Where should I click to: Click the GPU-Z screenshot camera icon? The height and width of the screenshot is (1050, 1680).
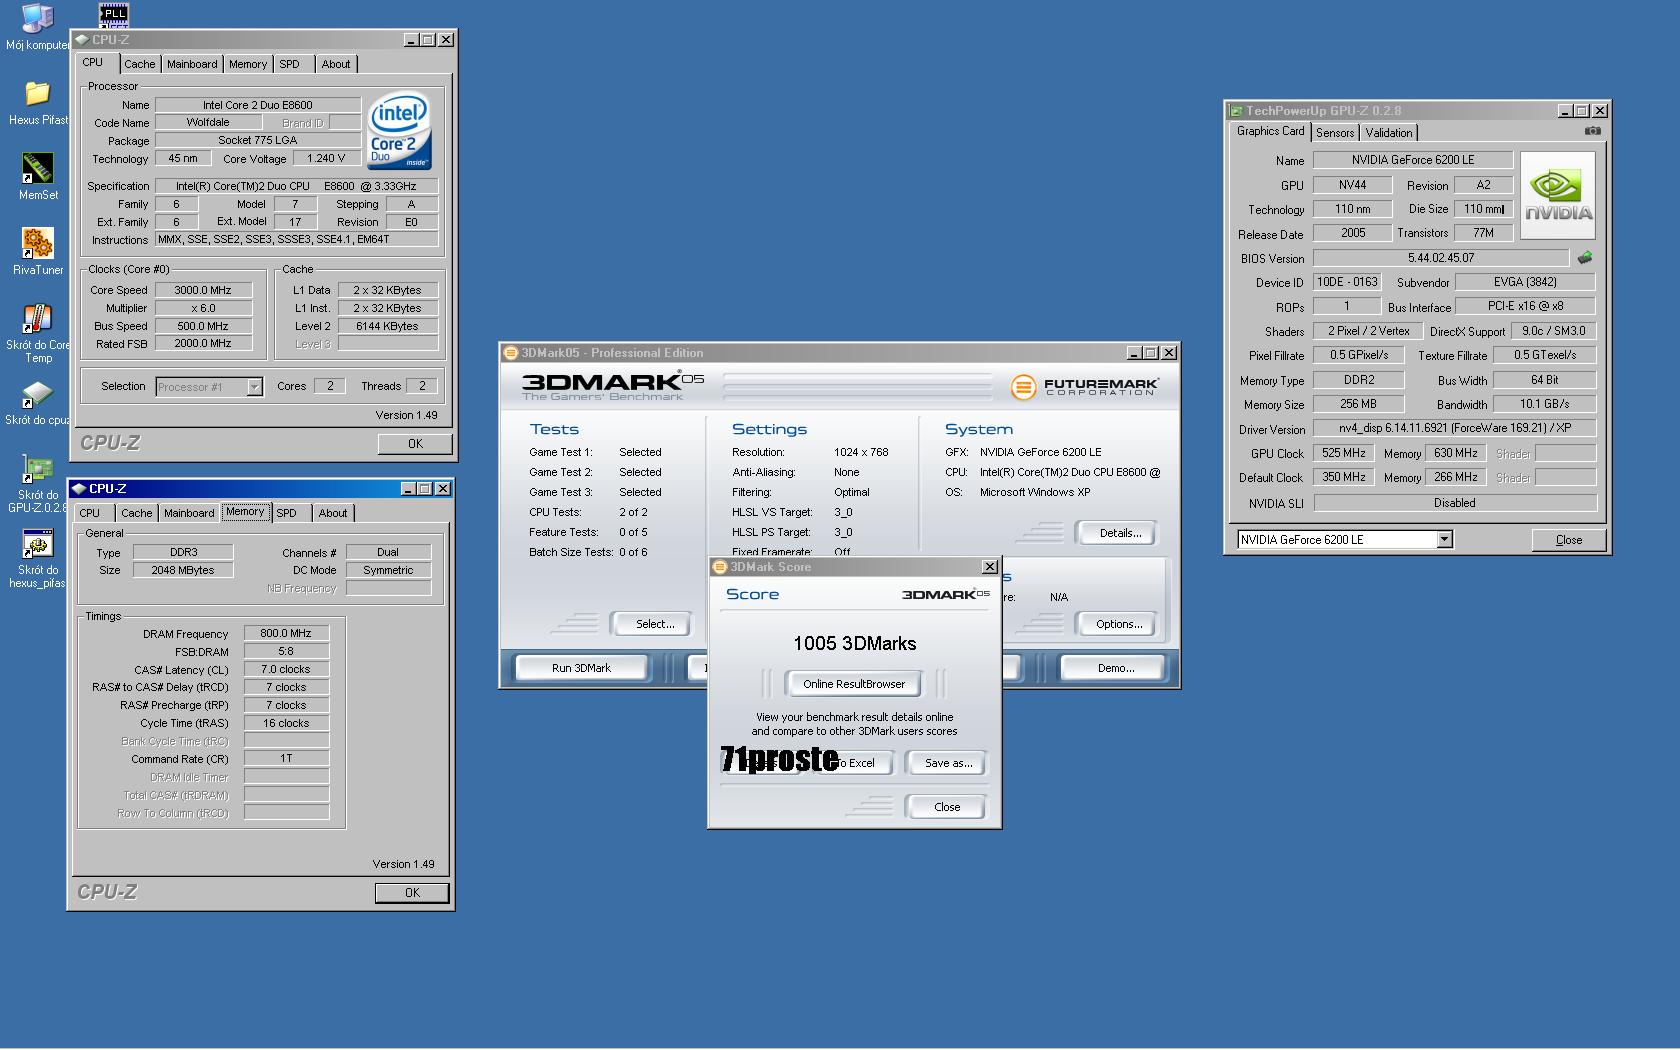1592,131
